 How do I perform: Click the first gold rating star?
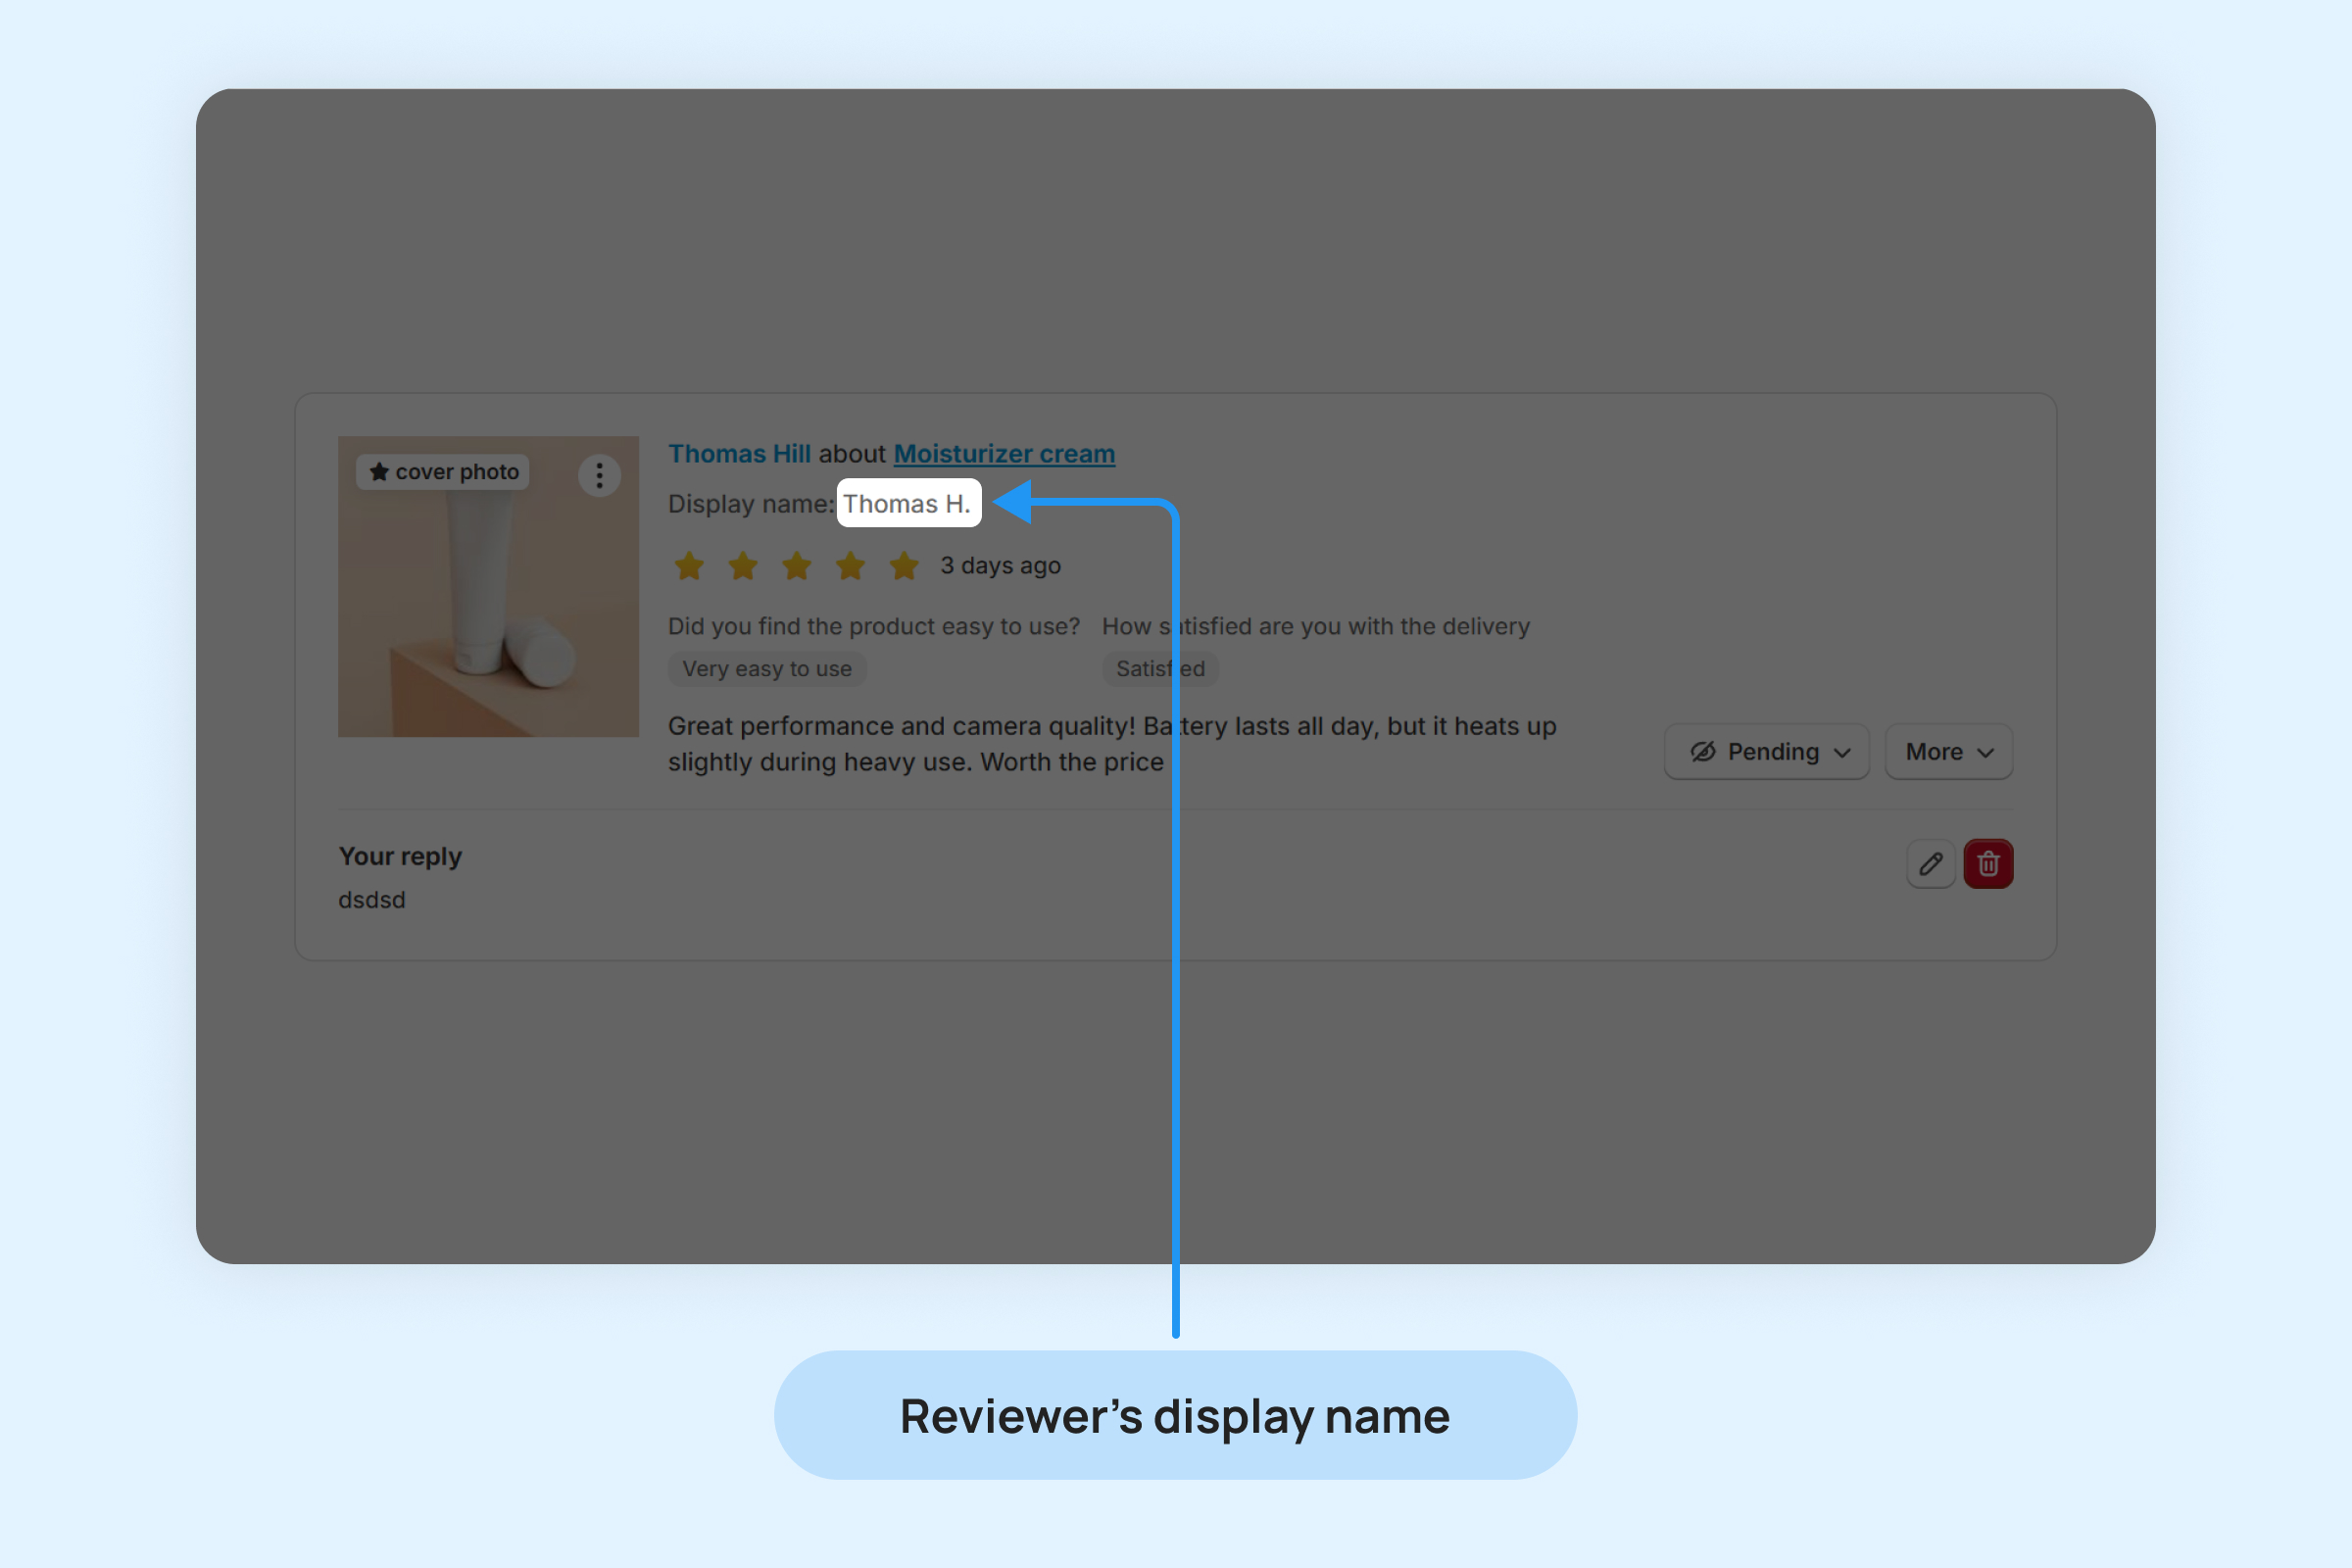coord(689,566)
